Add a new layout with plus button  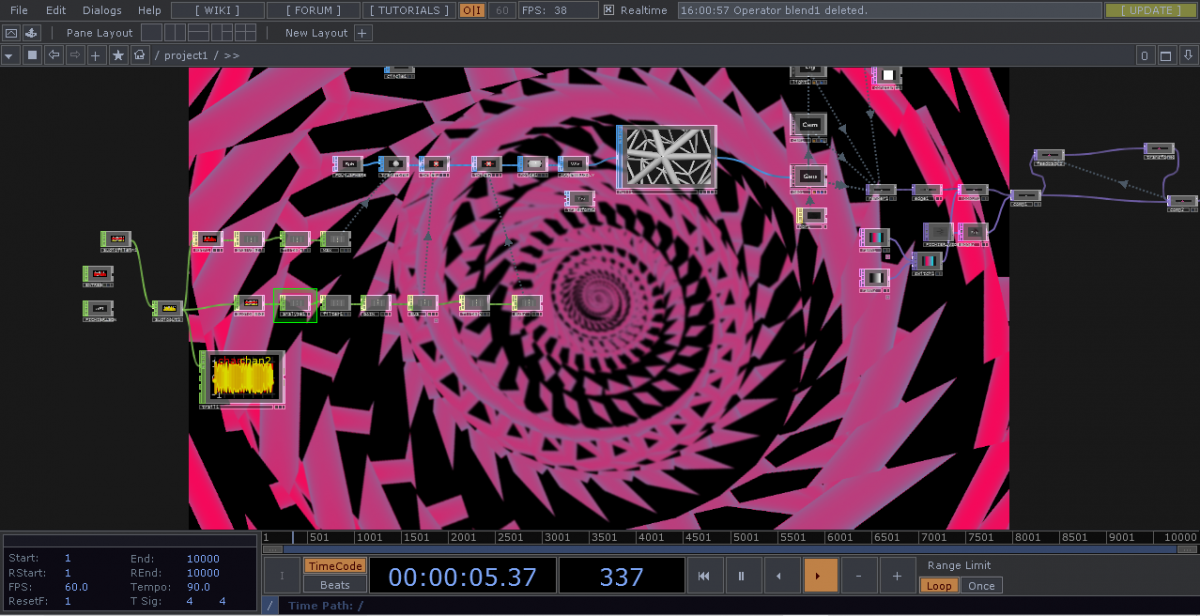click(x=362, y=33)
